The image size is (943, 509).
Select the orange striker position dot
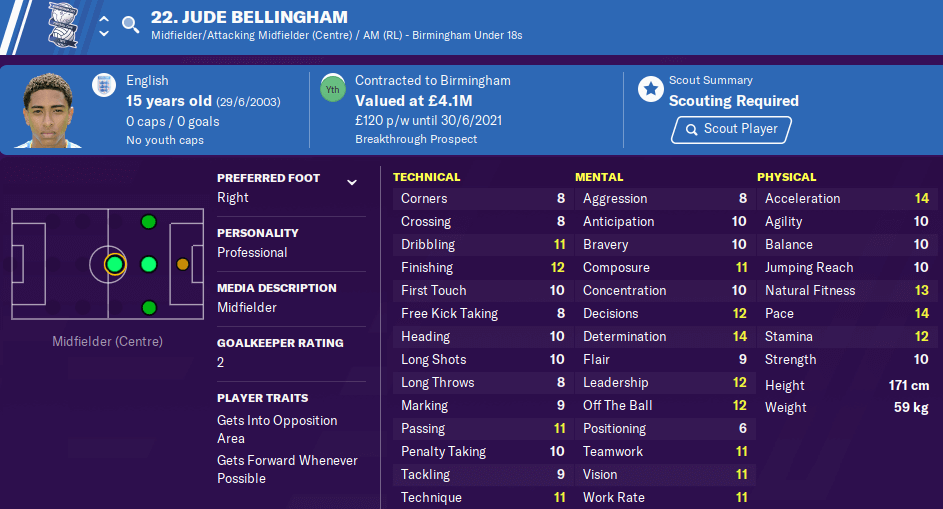tap(183, 264)
